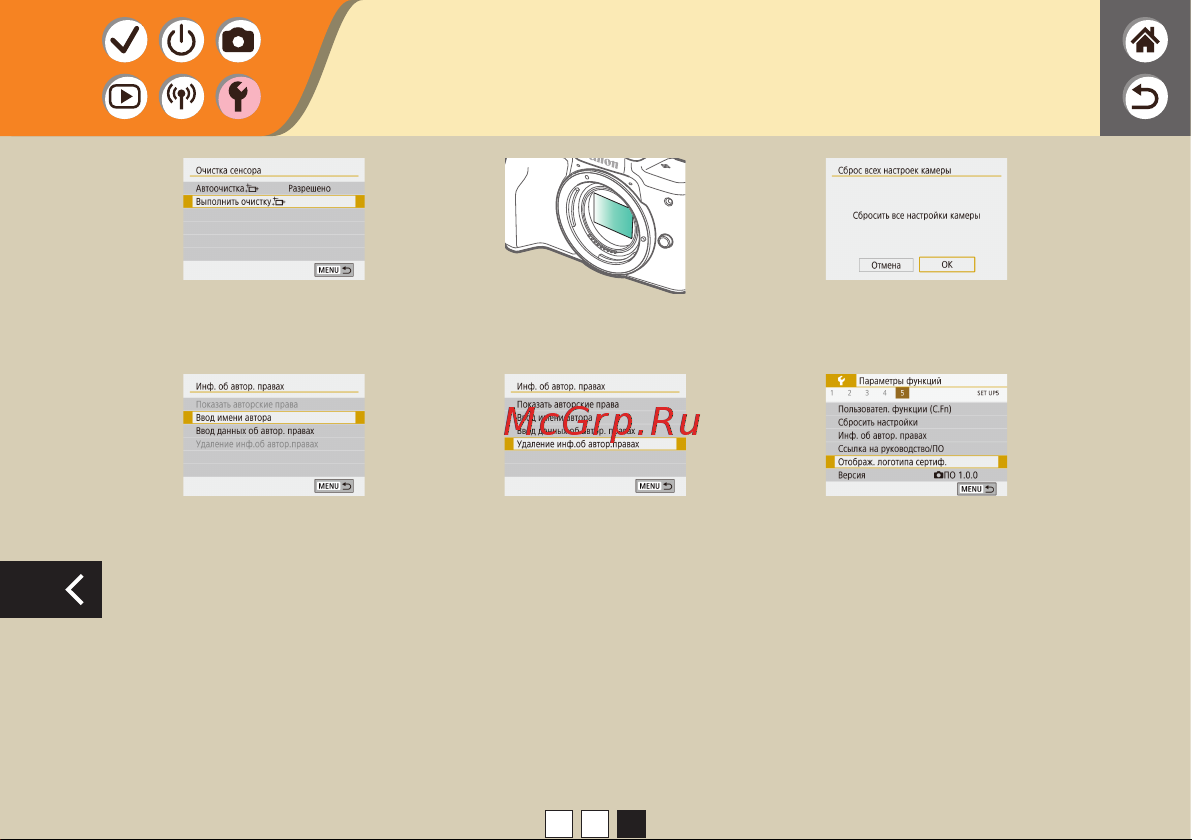Select 'Отображ. логотипа сертиф.' row
The width and height of the screenshot is (1192, 840).
[916, 461]
